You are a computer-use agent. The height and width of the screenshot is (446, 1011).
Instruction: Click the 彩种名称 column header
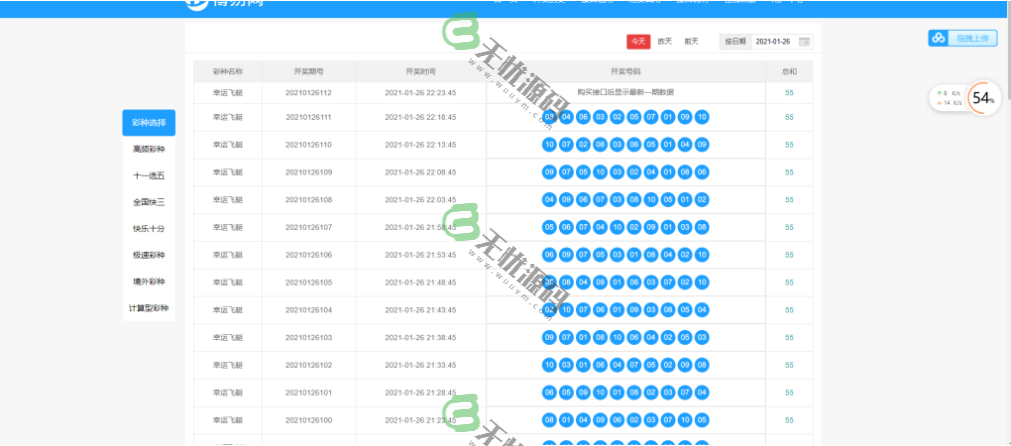pyautogui.click(x=228, y=72)
